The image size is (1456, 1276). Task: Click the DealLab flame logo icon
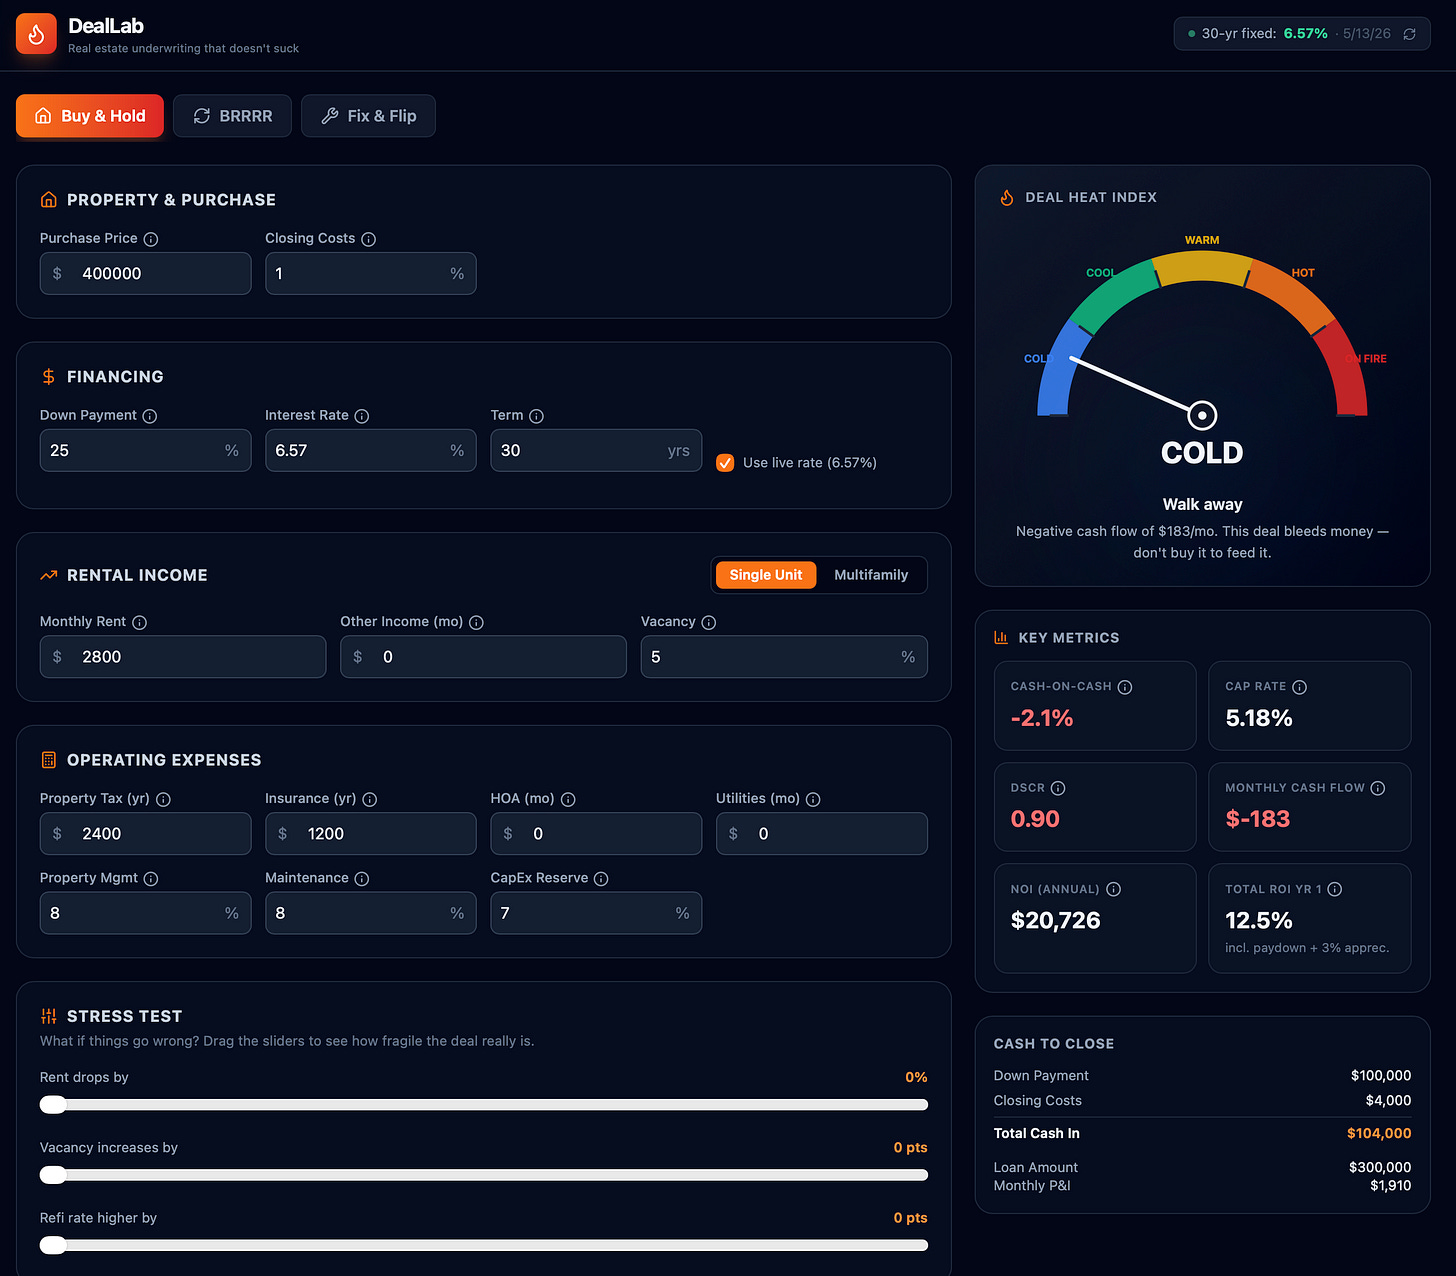(x=36, y=34)
